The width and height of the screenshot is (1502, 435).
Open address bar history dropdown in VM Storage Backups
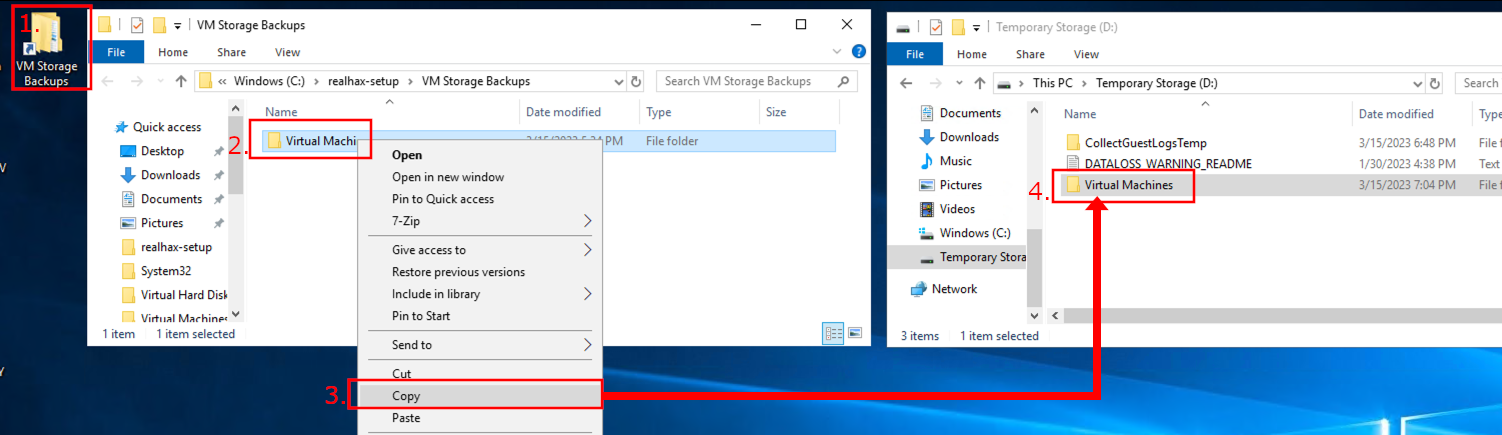(x=617, y=81)
